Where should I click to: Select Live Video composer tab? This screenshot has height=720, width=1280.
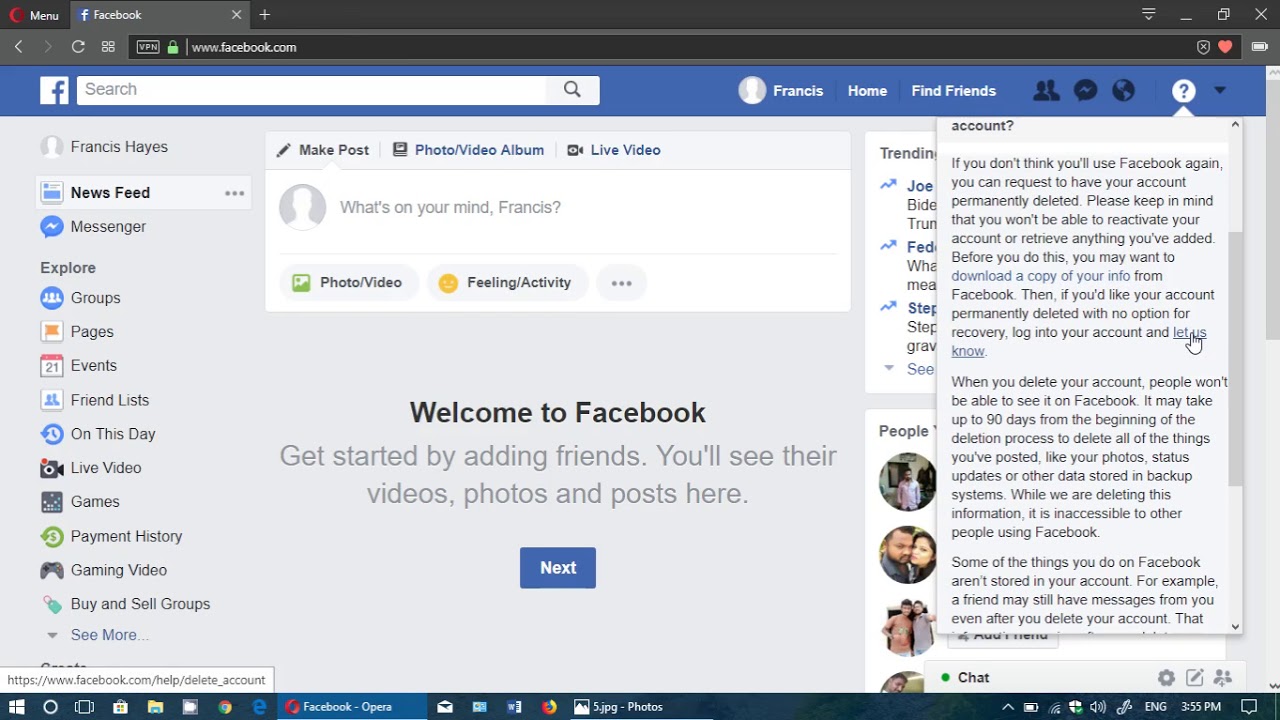tap(613, 150)
